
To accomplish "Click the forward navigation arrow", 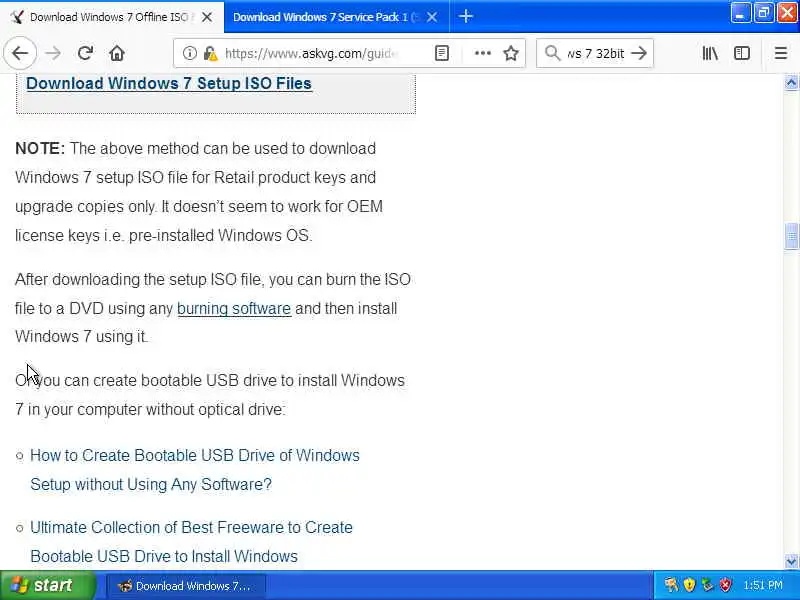I will click(53, 53).
